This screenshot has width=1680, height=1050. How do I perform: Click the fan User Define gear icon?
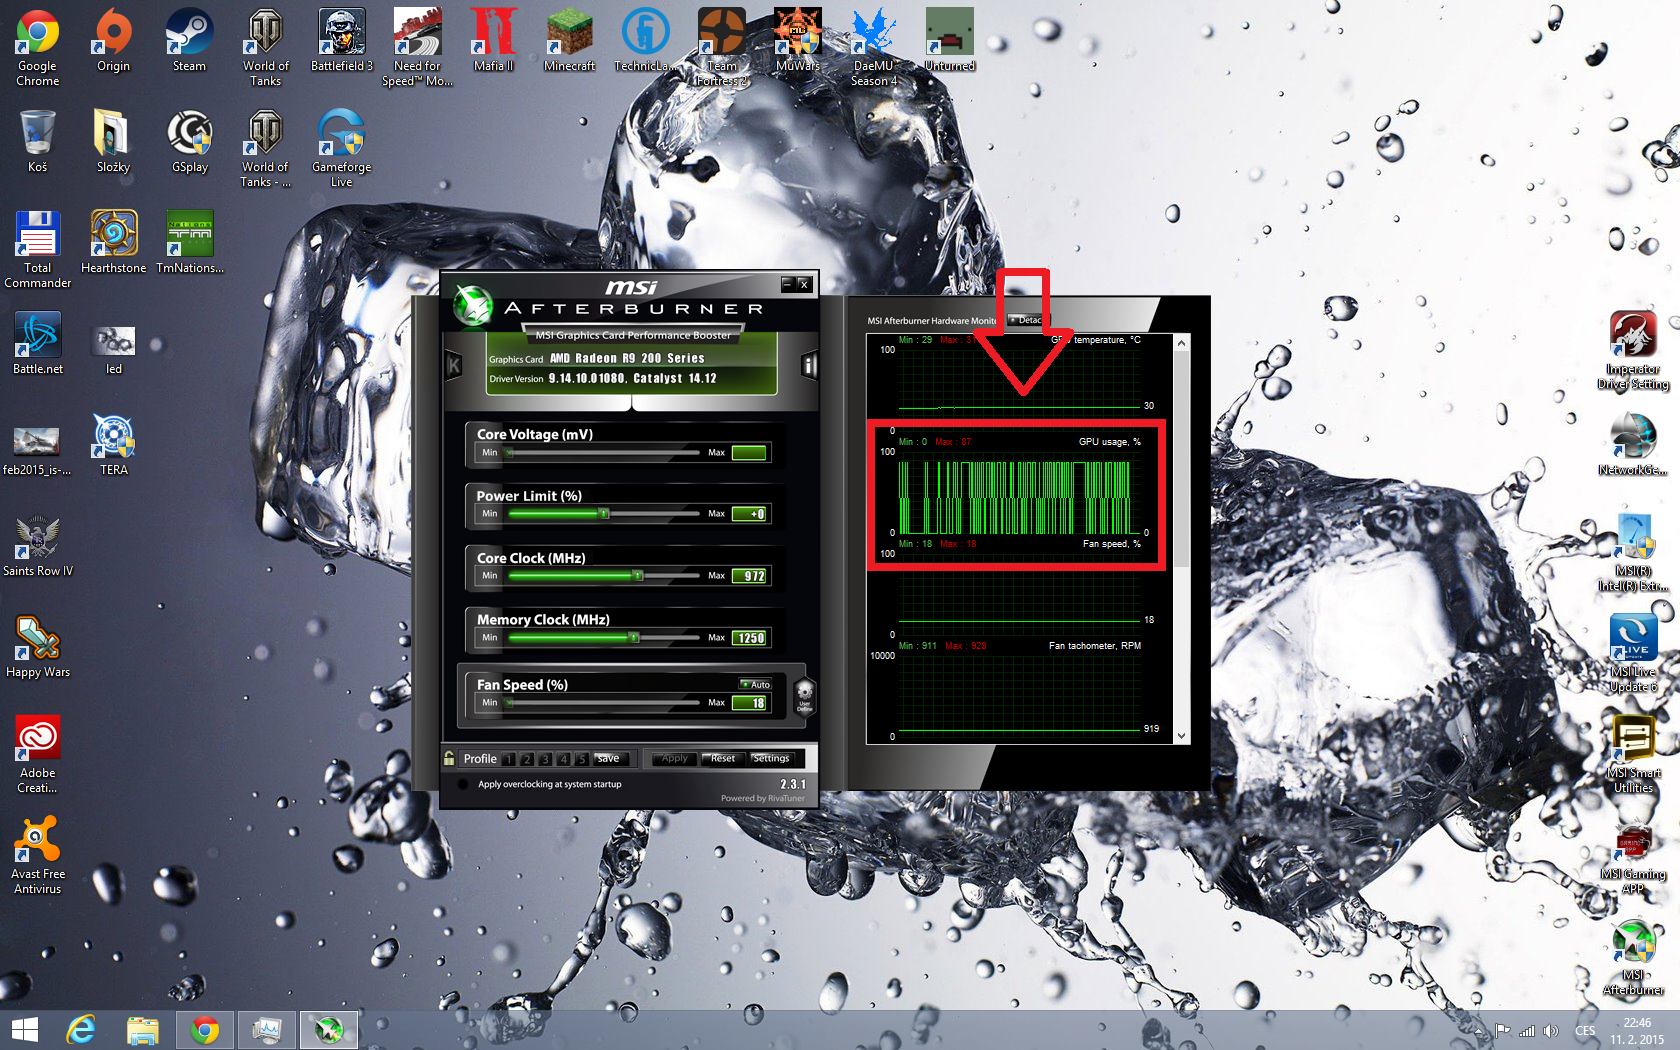tap(804, 694)
